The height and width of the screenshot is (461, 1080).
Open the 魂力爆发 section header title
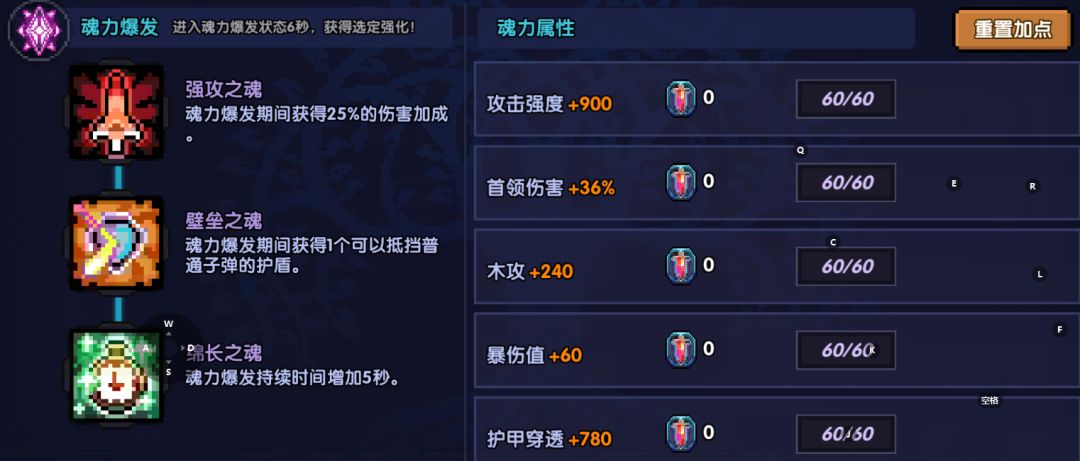click(x=120, y=27)
